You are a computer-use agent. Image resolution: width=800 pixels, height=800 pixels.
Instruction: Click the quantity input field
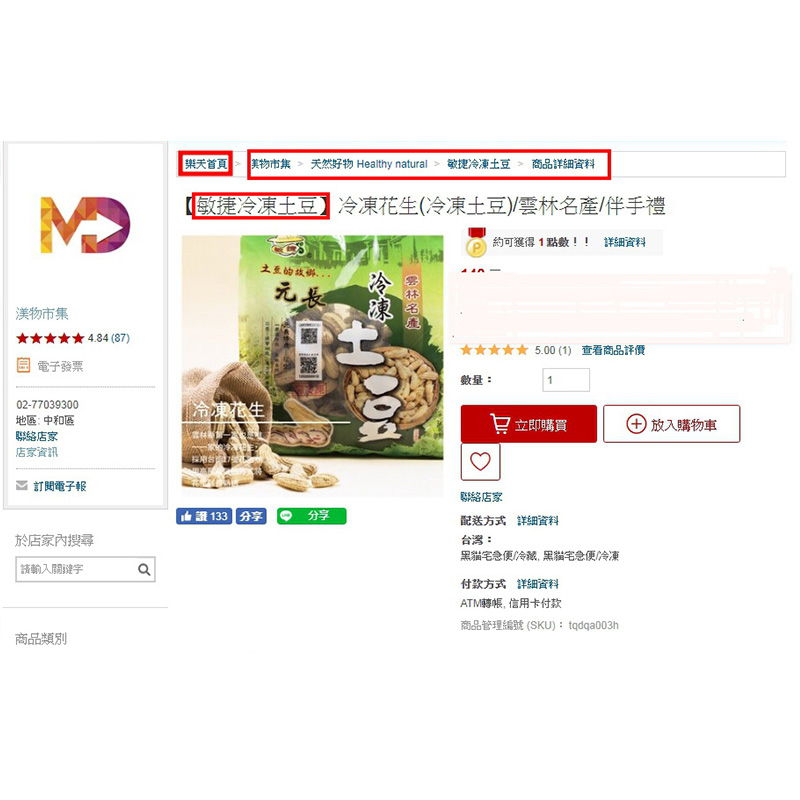pos(566,380)
